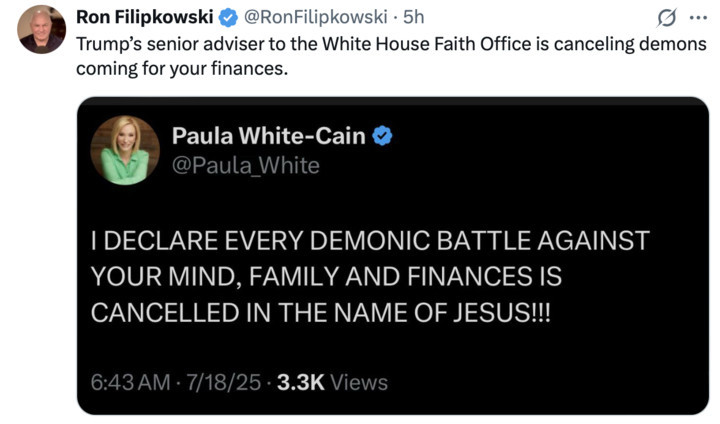Click verified badge beside Paula White-Cain
Image resolution: width=720 pixels, height=424 pixels.
click(x=382, y=136)
